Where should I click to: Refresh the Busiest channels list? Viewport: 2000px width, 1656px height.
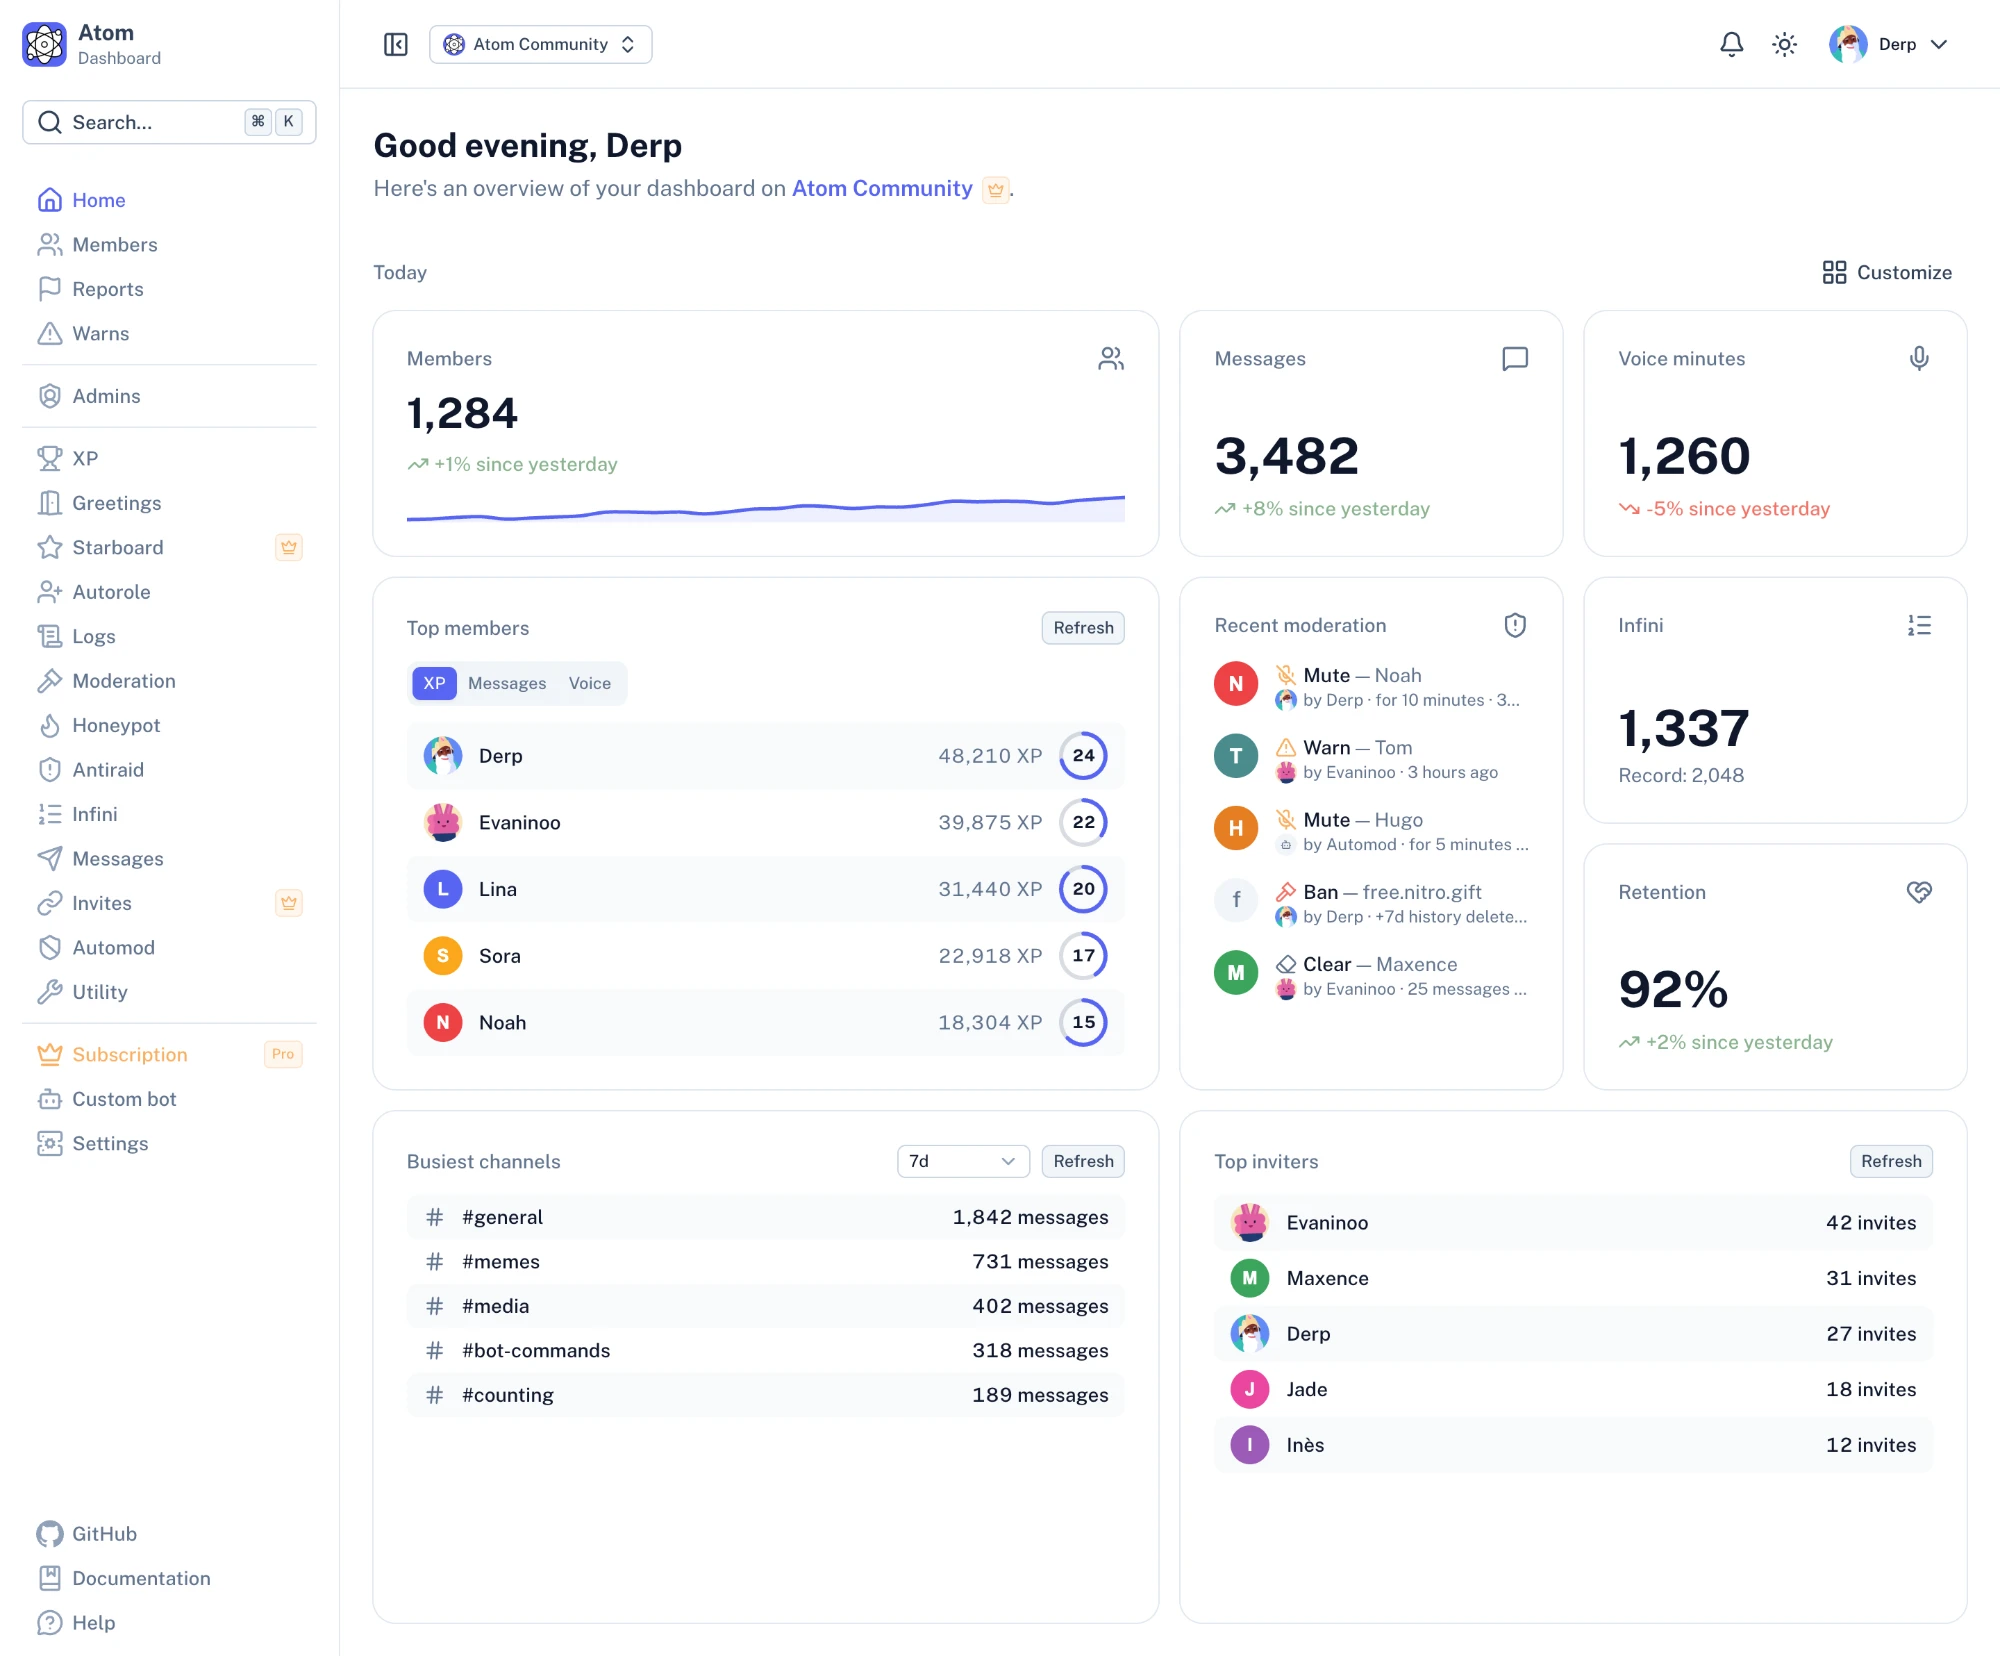coord(1083,1161)
